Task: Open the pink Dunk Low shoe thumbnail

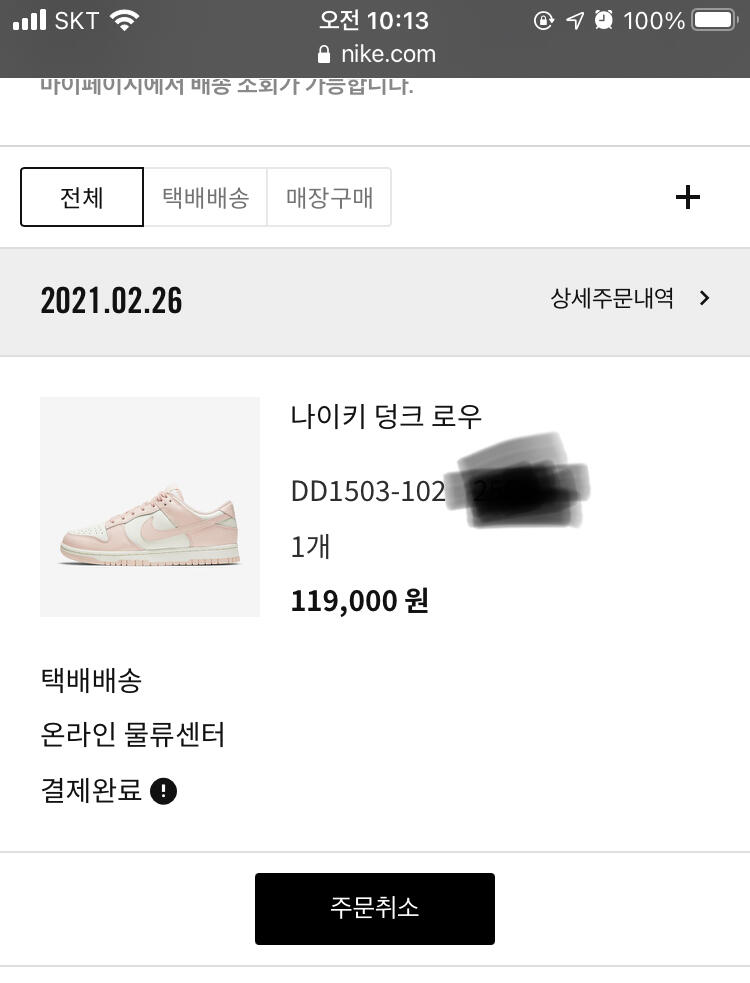Action: [x=150, y=507]
